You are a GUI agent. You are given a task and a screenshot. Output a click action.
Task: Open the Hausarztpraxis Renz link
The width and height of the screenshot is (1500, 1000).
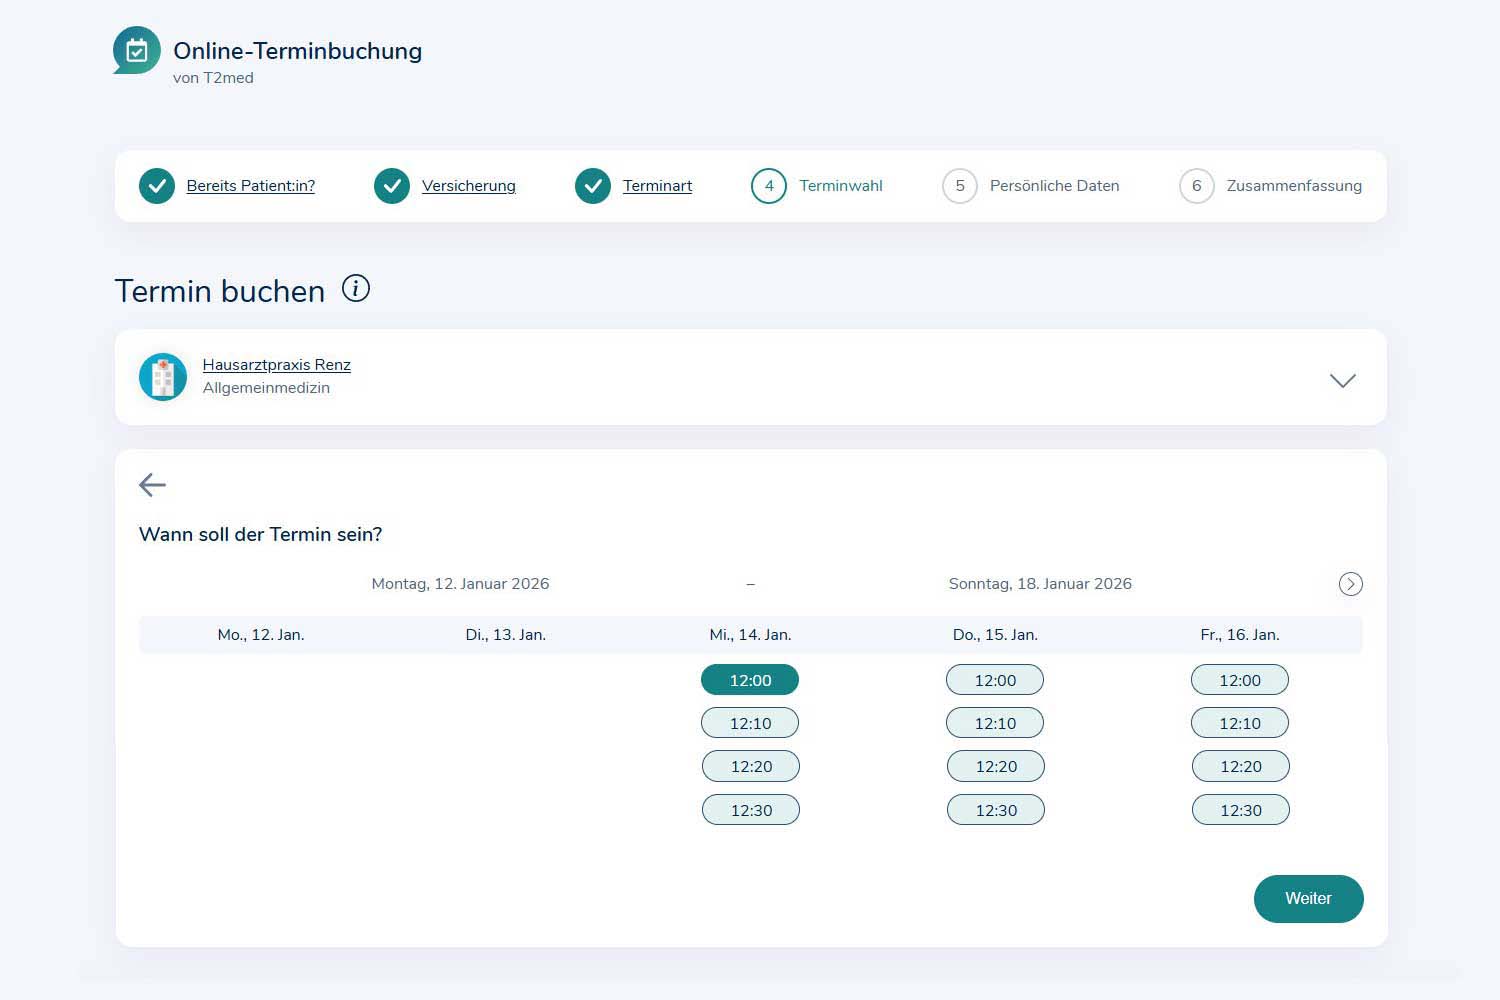(276, 365)
